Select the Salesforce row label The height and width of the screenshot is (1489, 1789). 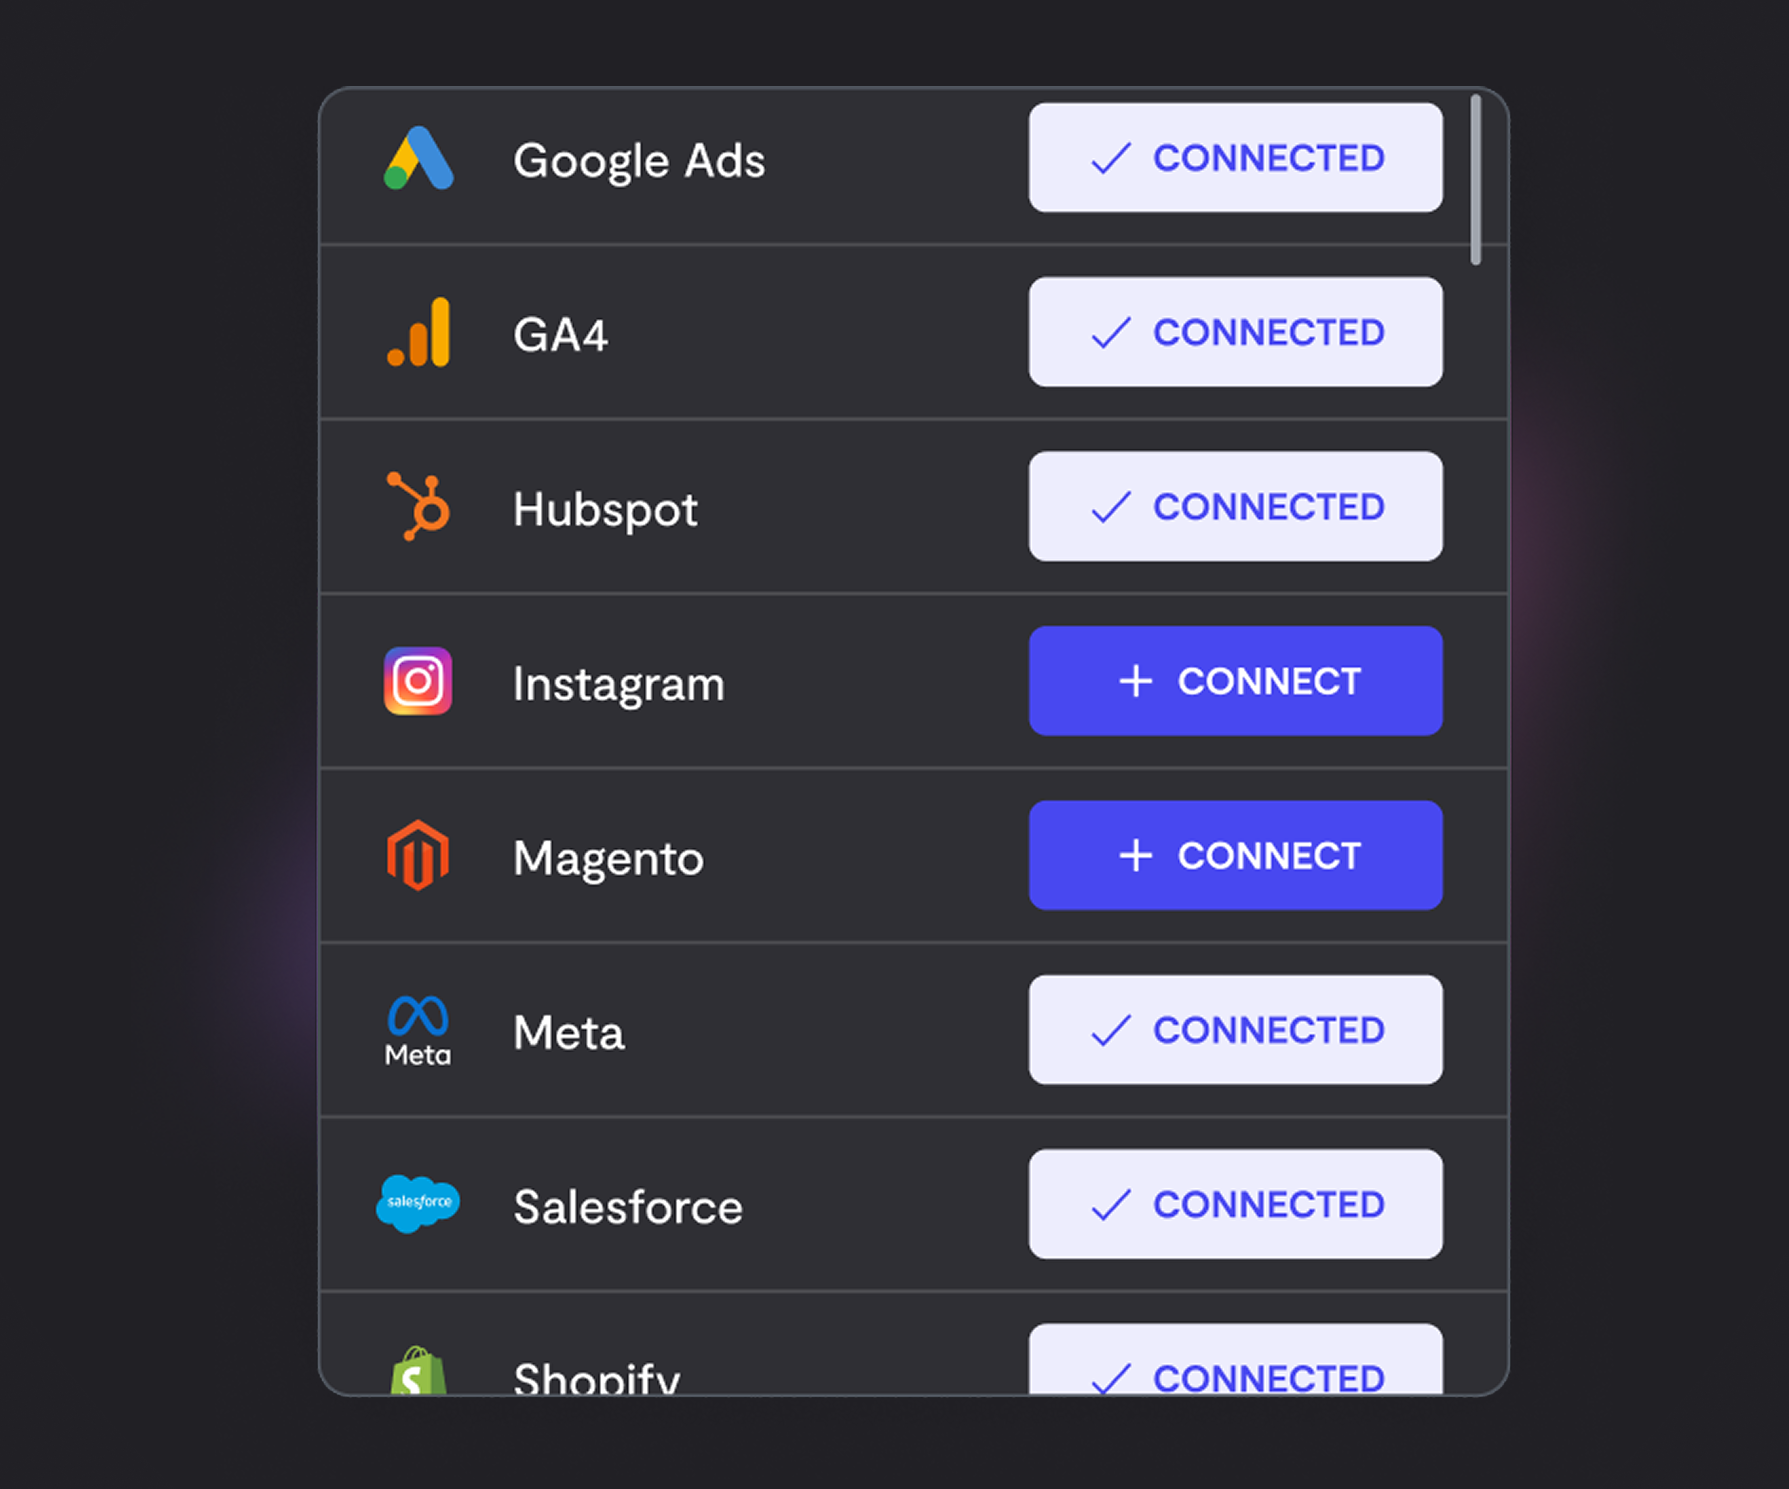coord(628,1206)
